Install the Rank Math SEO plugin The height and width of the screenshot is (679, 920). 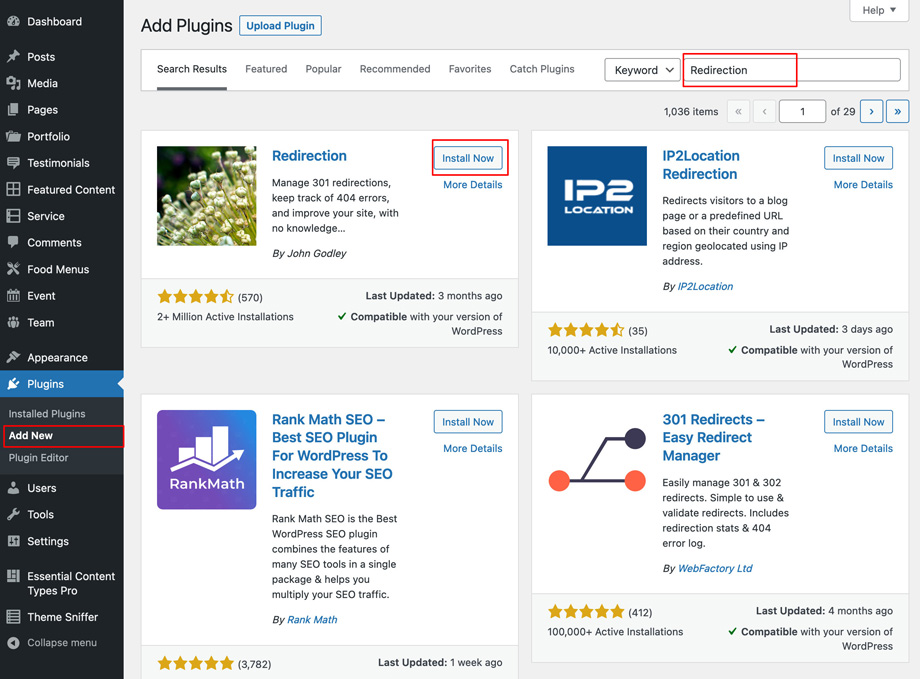coord(468,422)
